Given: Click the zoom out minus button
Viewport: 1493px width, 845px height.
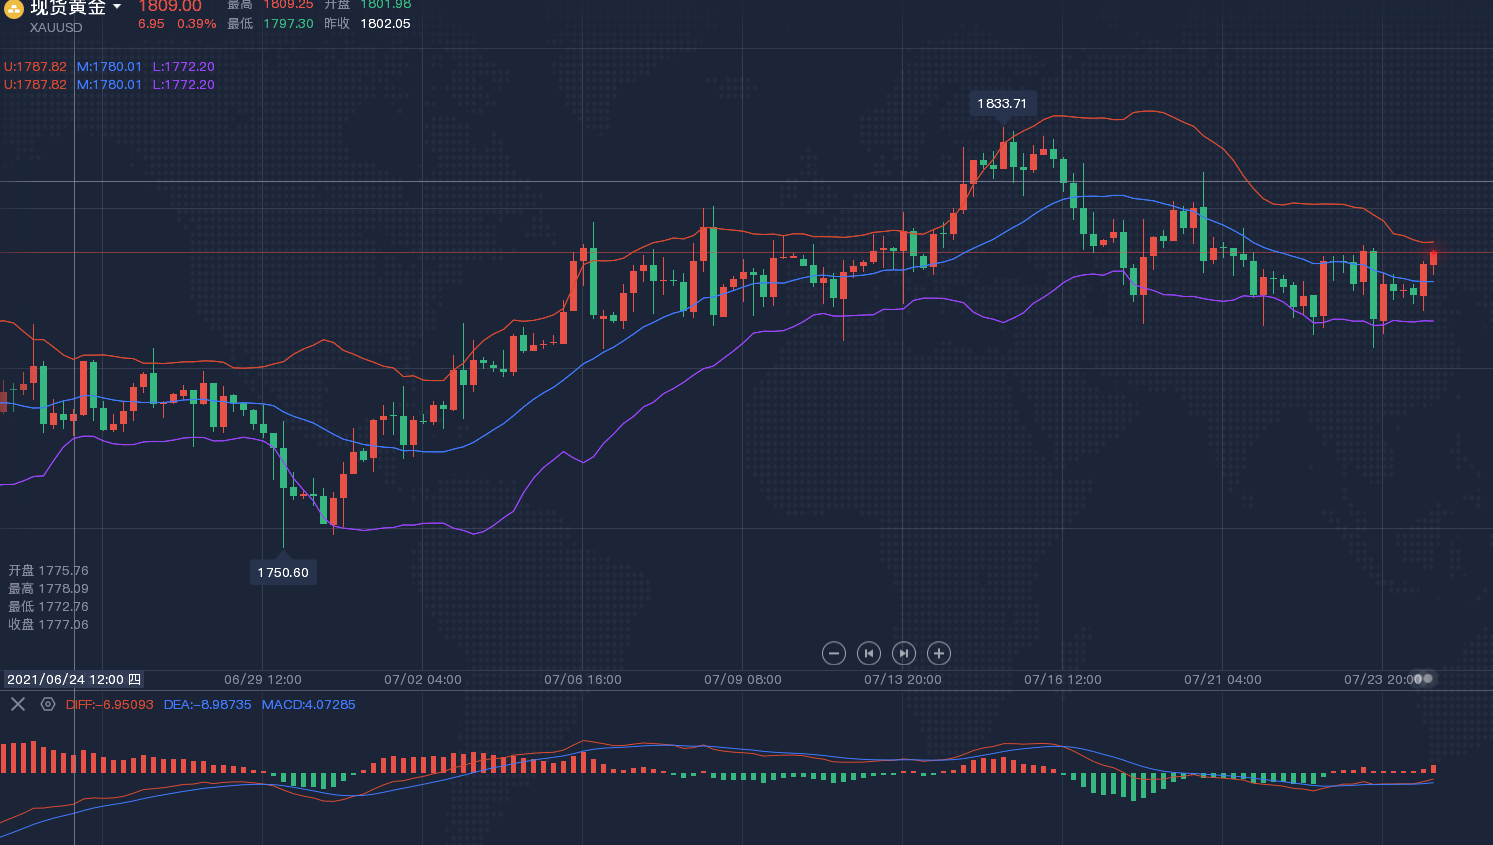Looking at the screenshot, I should point(833,653).
